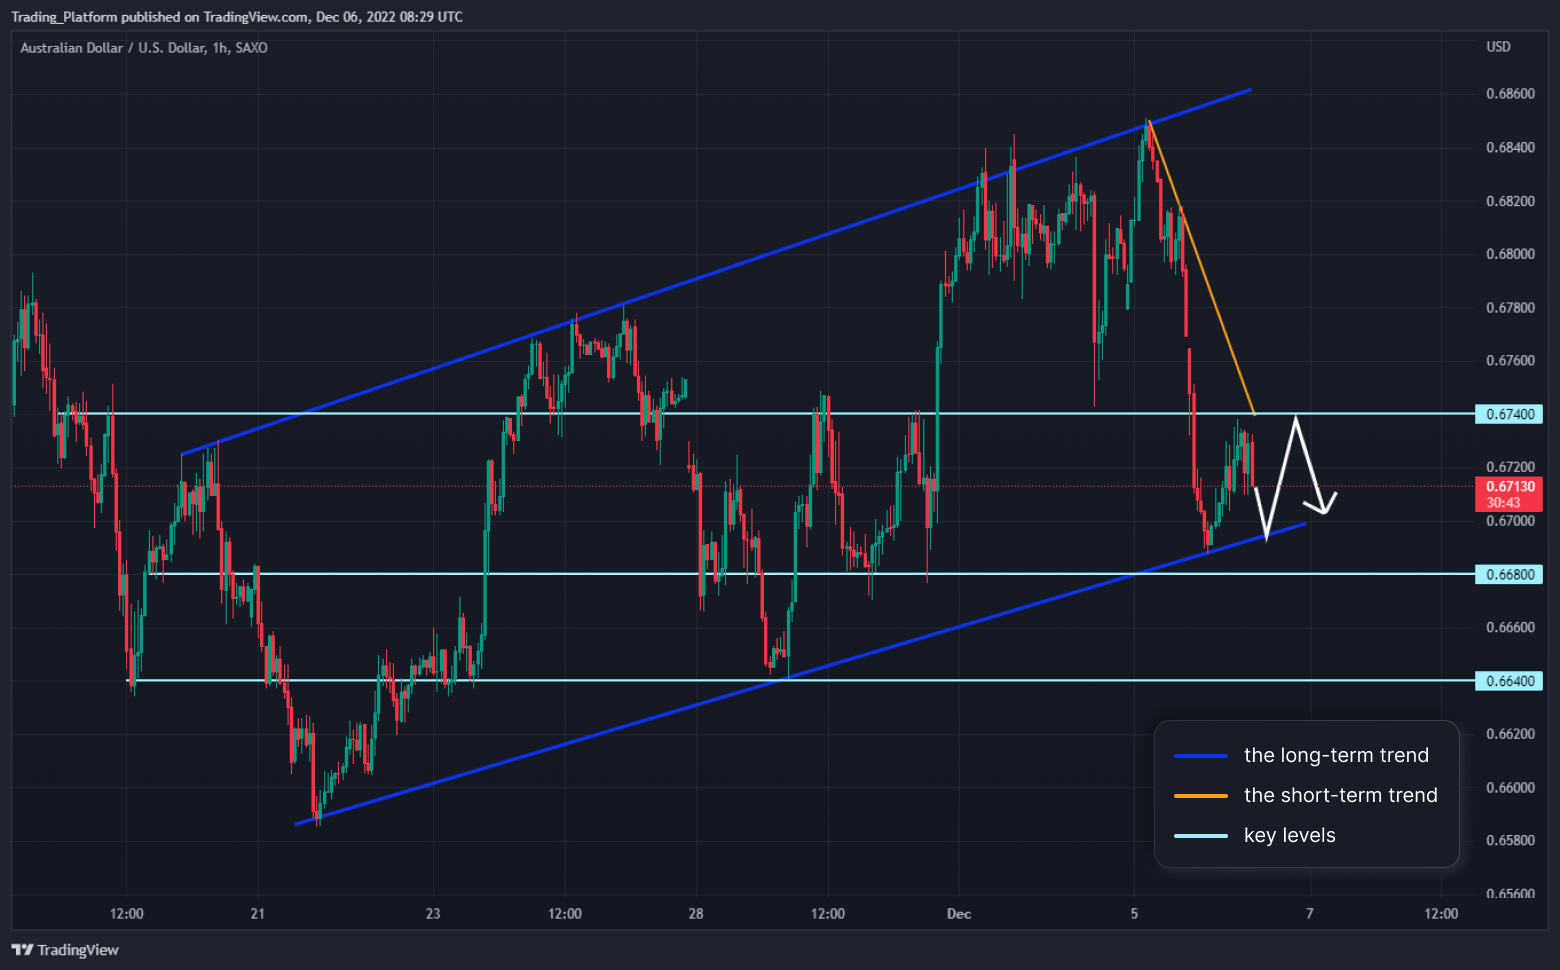Screen dimensions: 1560x970
Task: Click the 0.68000 price axis label
Action: pyautogui.click(x=1510, y=254)
